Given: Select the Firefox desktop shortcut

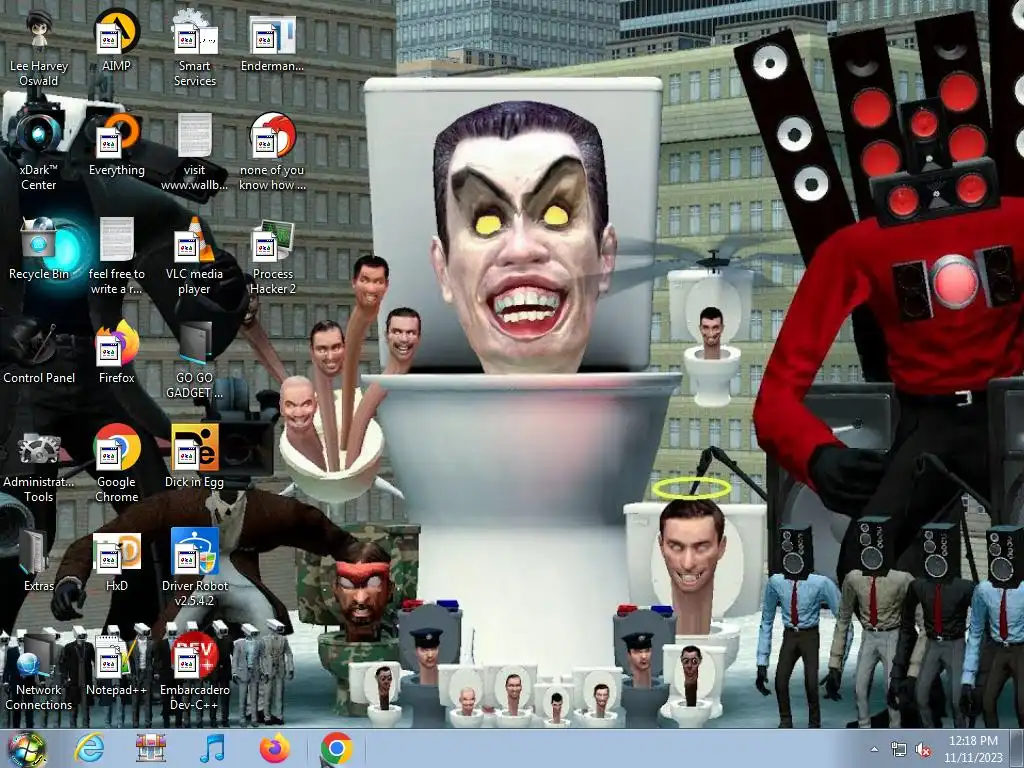Looking at the screenshot, I should [x=116, y=351].
